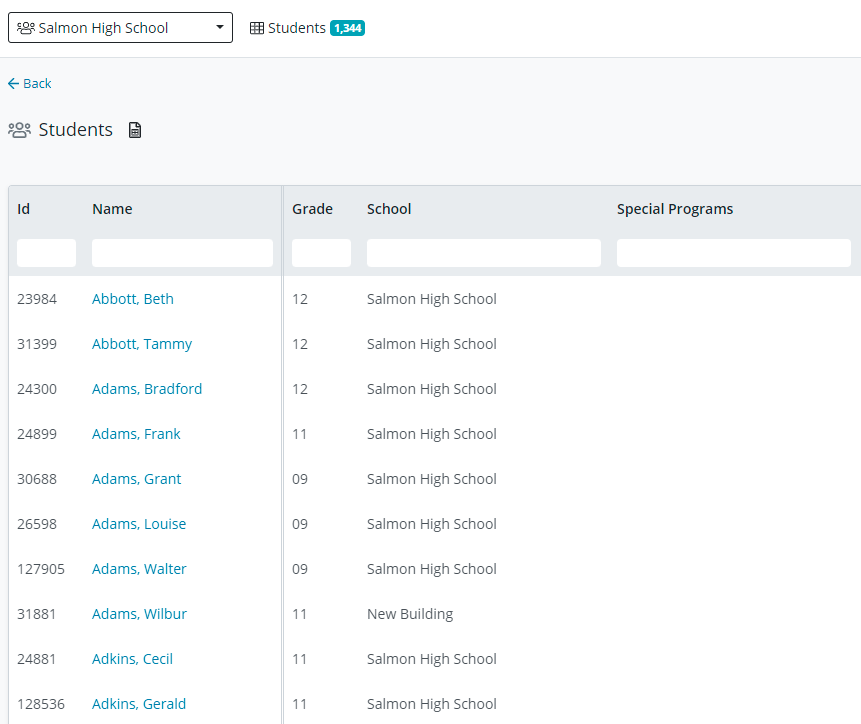Screen dimensions: 861x724
Task: Open student Adams, Louise
Action: pos(139,524)
